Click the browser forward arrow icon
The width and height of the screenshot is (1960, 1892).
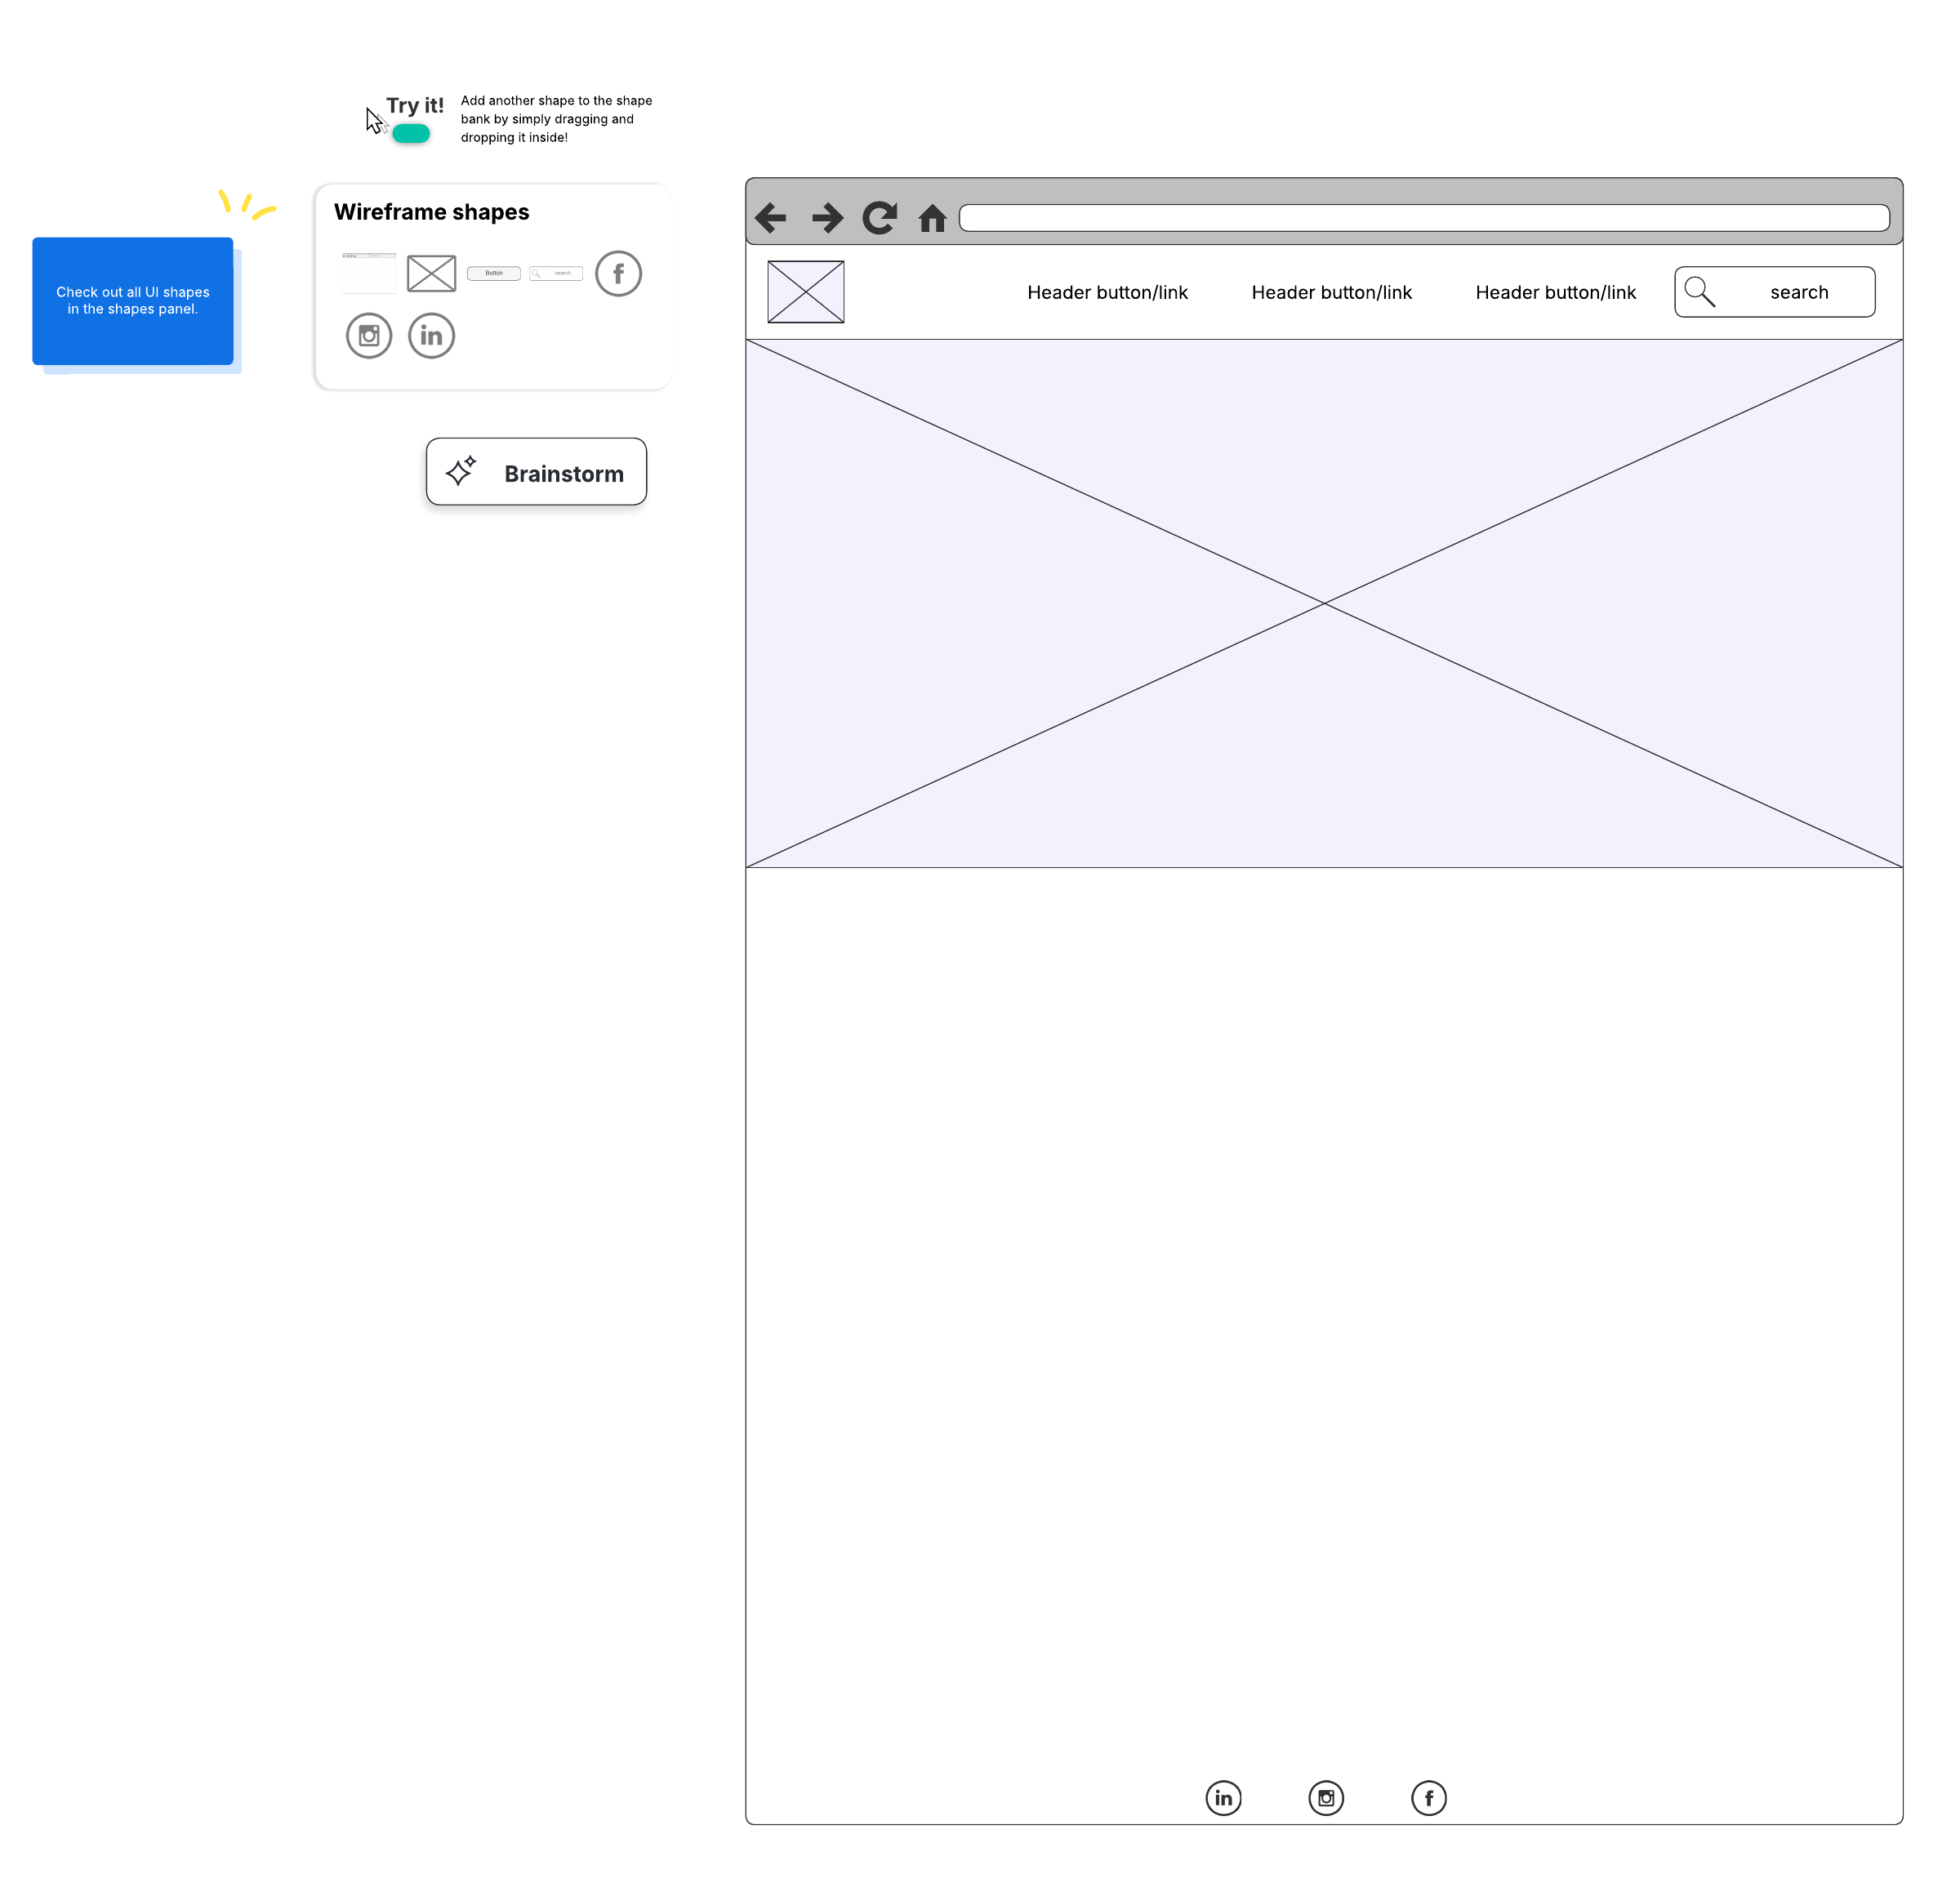[827, 217]
